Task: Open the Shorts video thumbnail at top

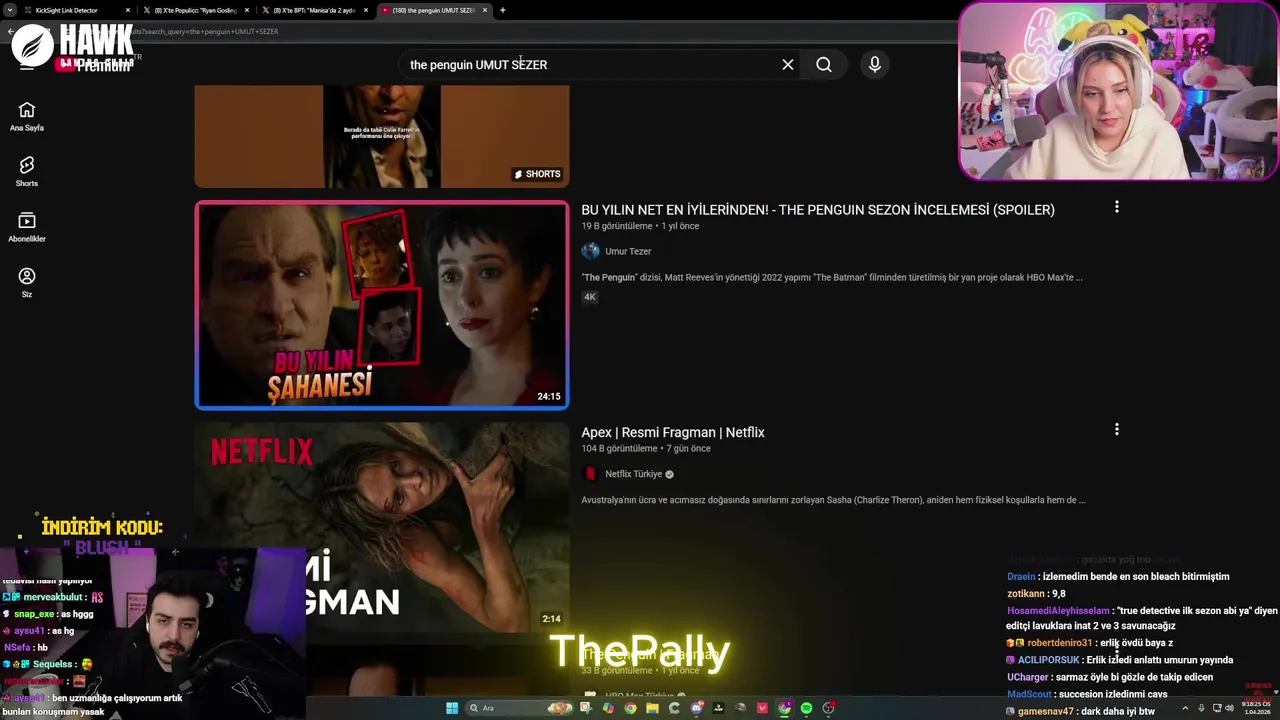Action: 382,136
